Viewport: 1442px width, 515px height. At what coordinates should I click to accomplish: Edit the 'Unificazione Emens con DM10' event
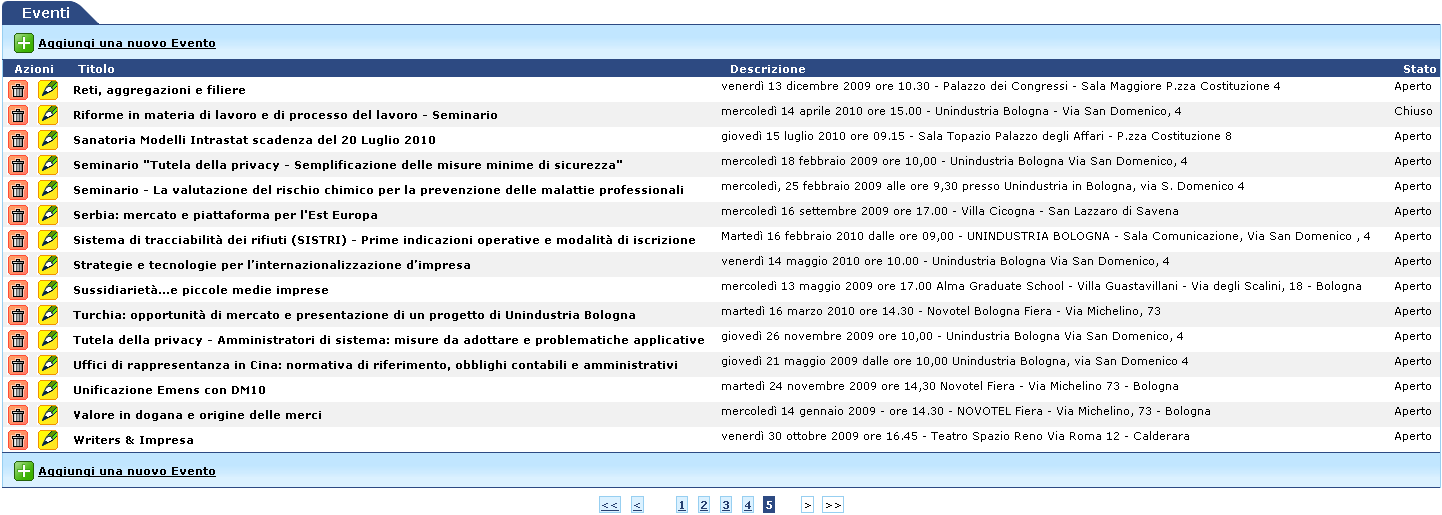pyautogui.click(x=48, y=390)
